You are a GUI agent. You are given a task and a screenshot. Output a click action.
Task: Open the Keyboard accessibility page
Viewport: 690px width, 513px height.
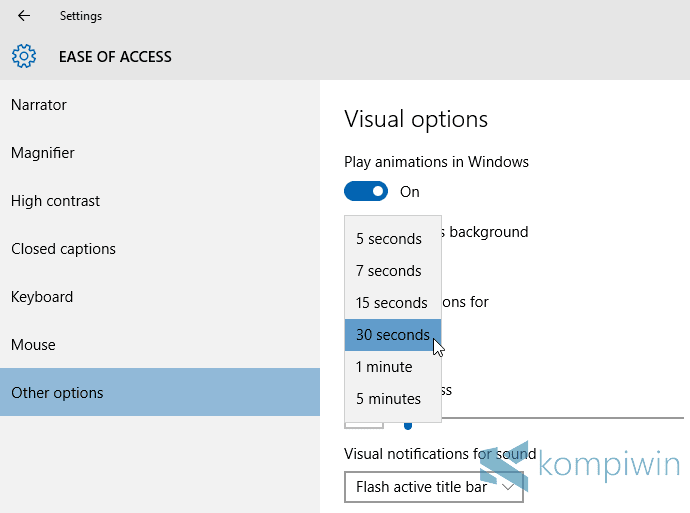point(42,297)
